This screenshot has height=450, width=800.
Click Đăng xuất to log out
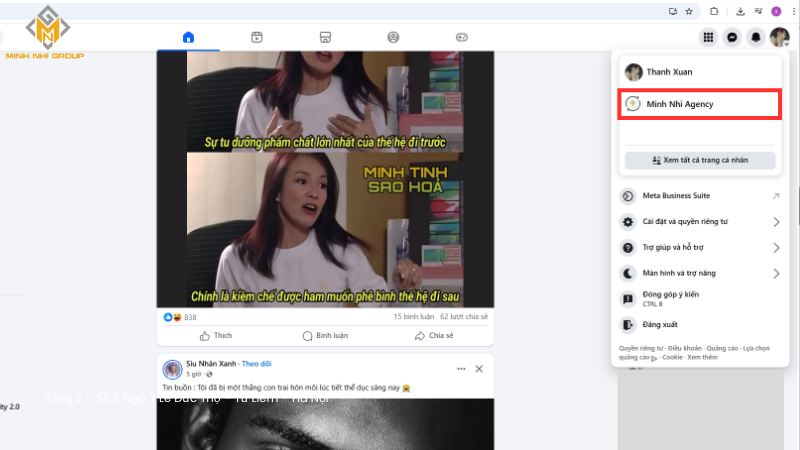click(x=699, y=324)
